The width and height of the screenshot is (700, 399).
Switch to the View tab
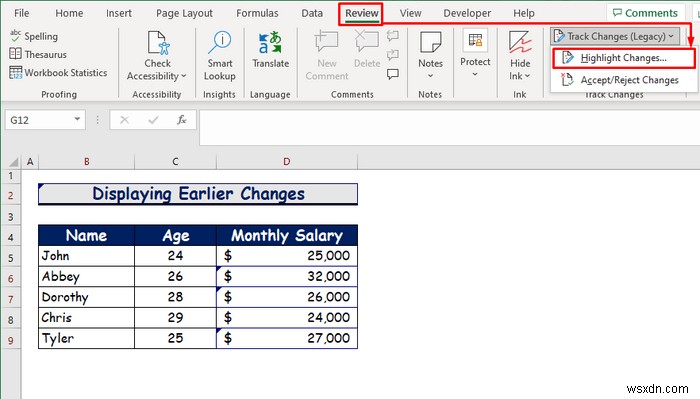410,13
